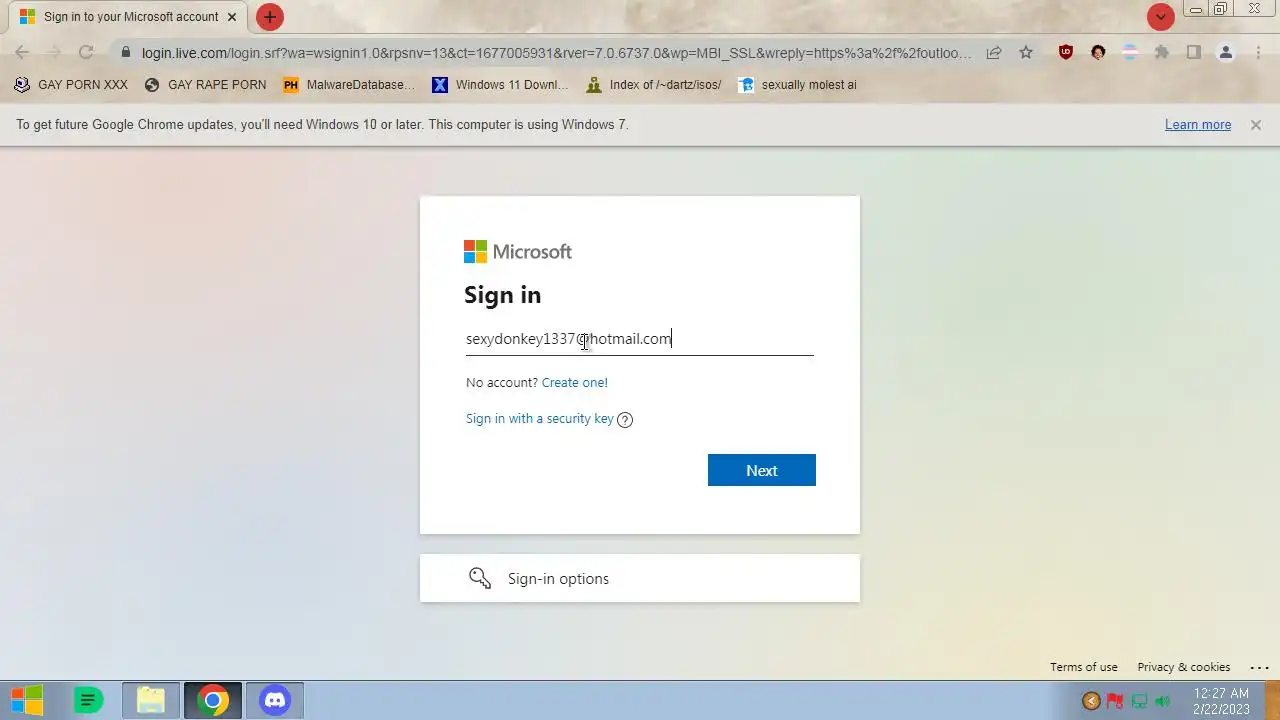Screen dimensions: 1280x720
Task: Open the Chrome profile menu
Action: (1226, 53)
